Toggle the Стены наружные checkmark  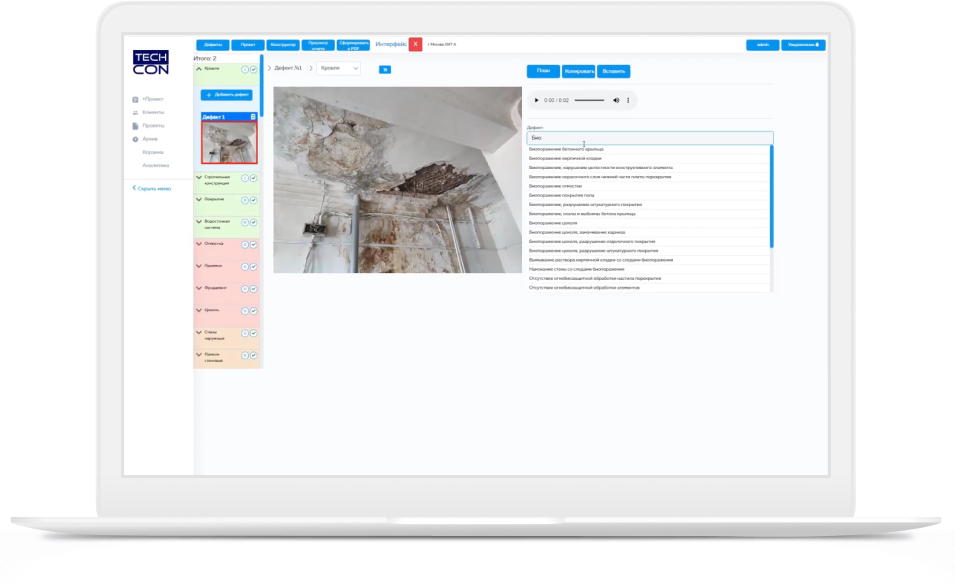pyautogui.click(x=253, y=333)
